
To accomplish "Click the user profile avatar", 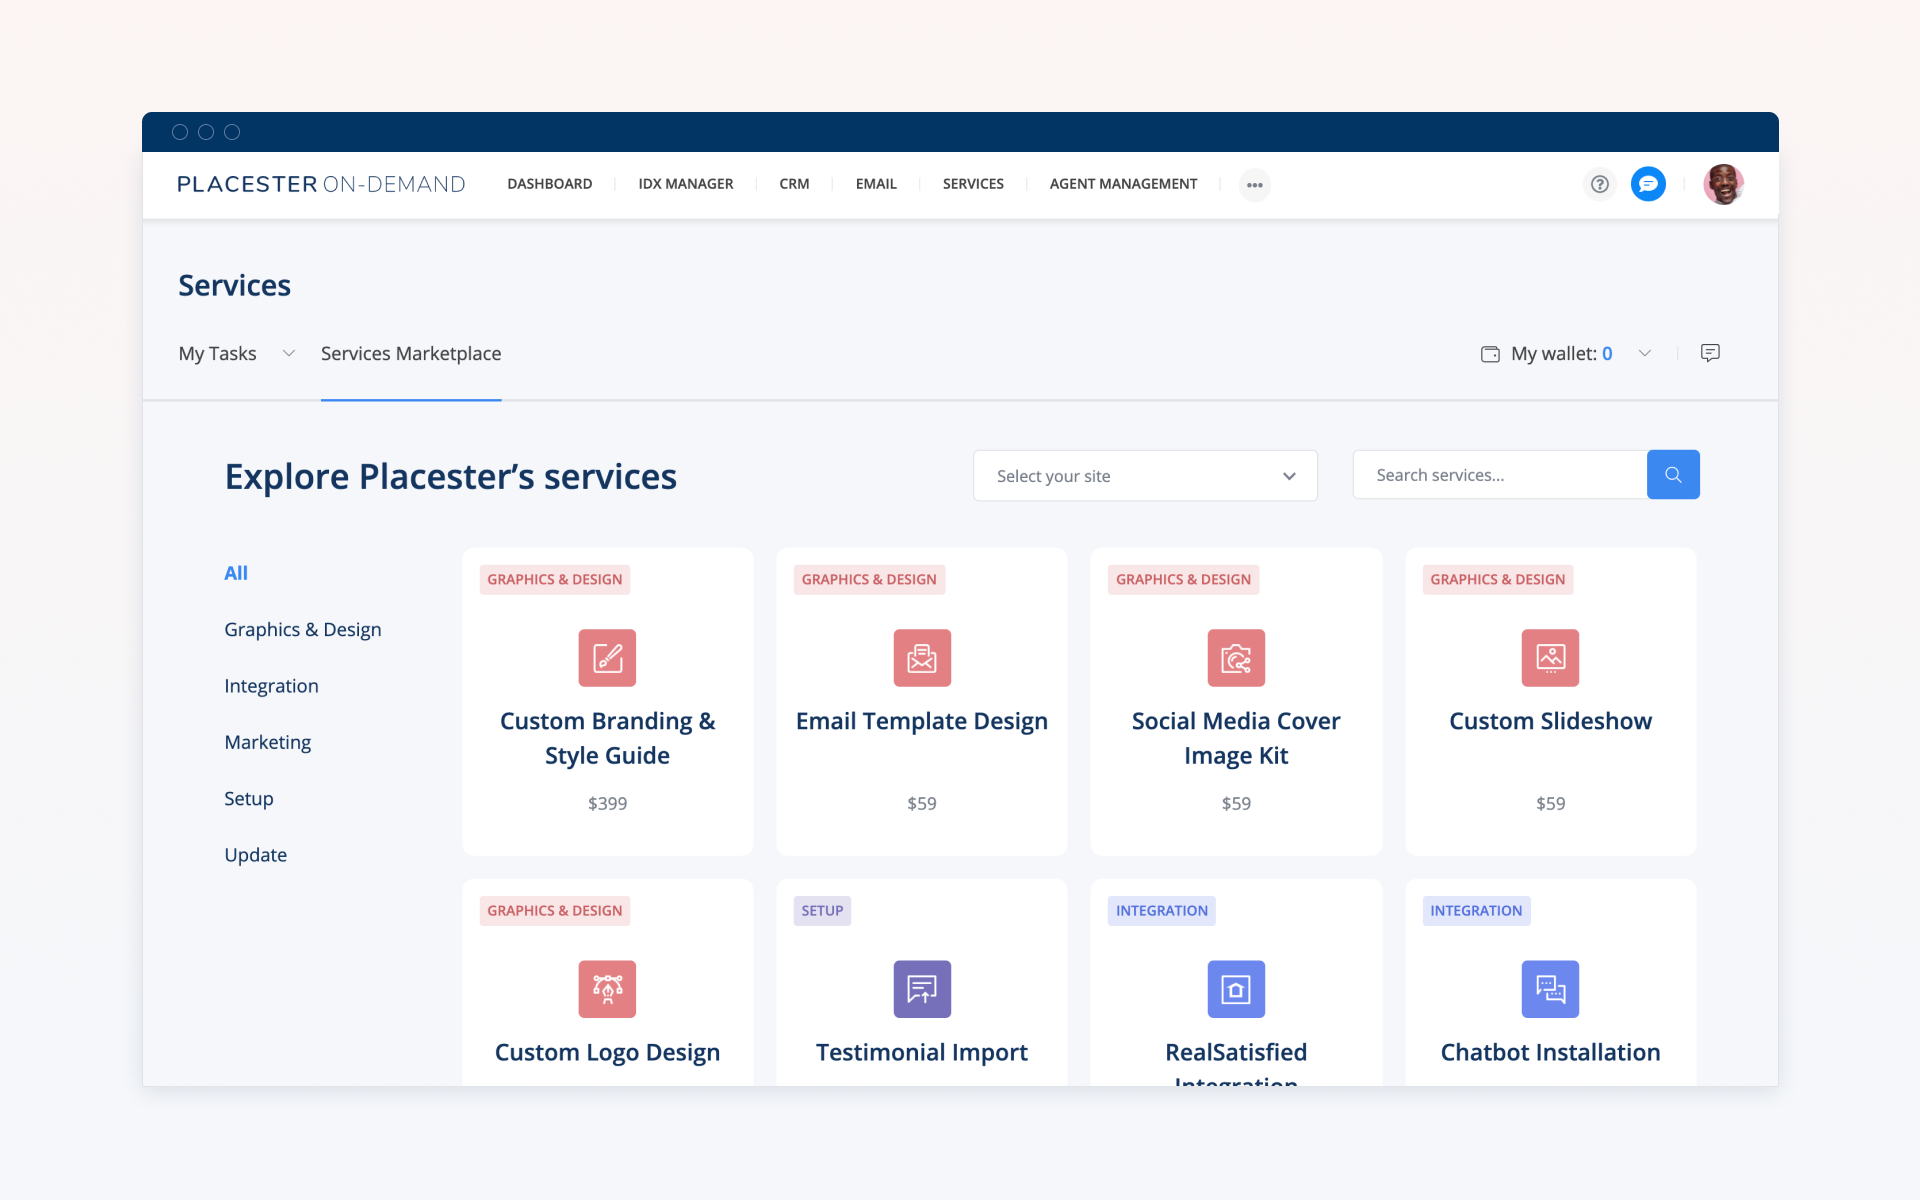I will pos(1723,184).
